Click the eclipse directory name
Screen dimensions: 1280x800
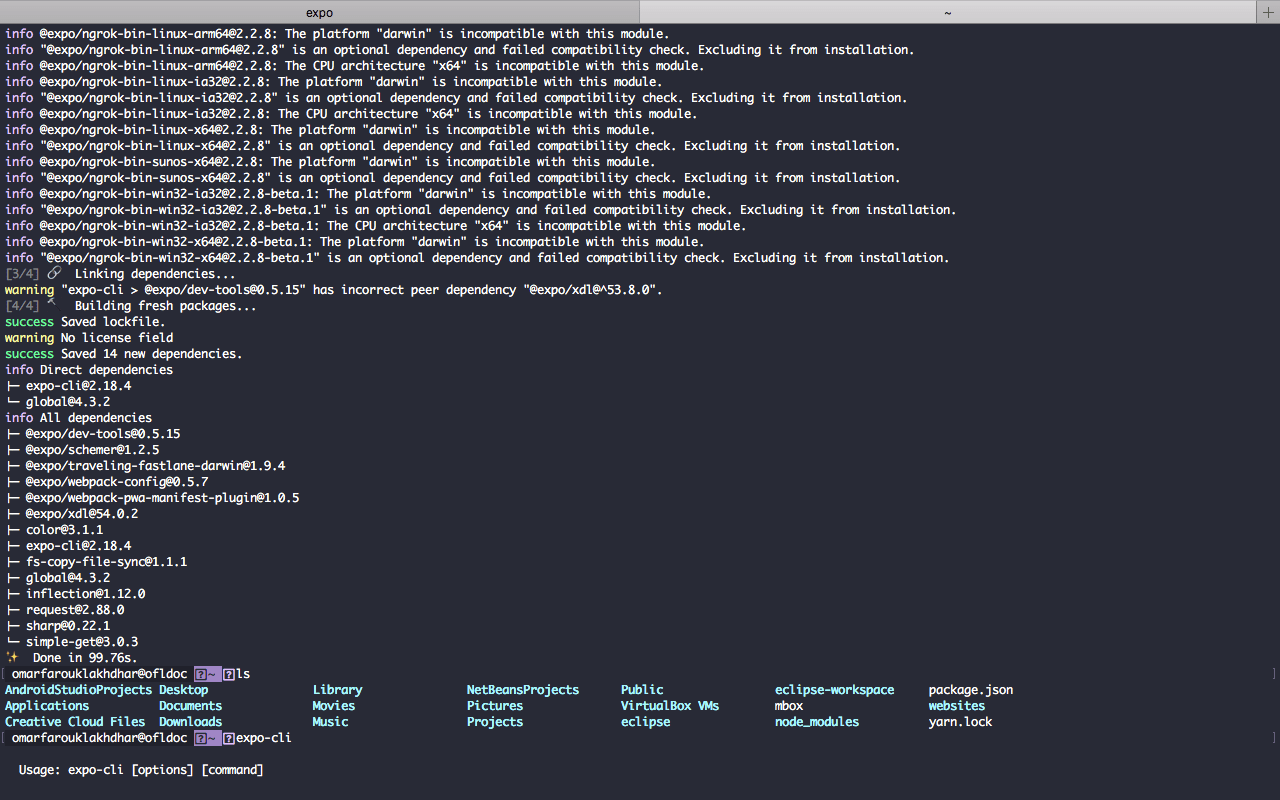[646, 722]
